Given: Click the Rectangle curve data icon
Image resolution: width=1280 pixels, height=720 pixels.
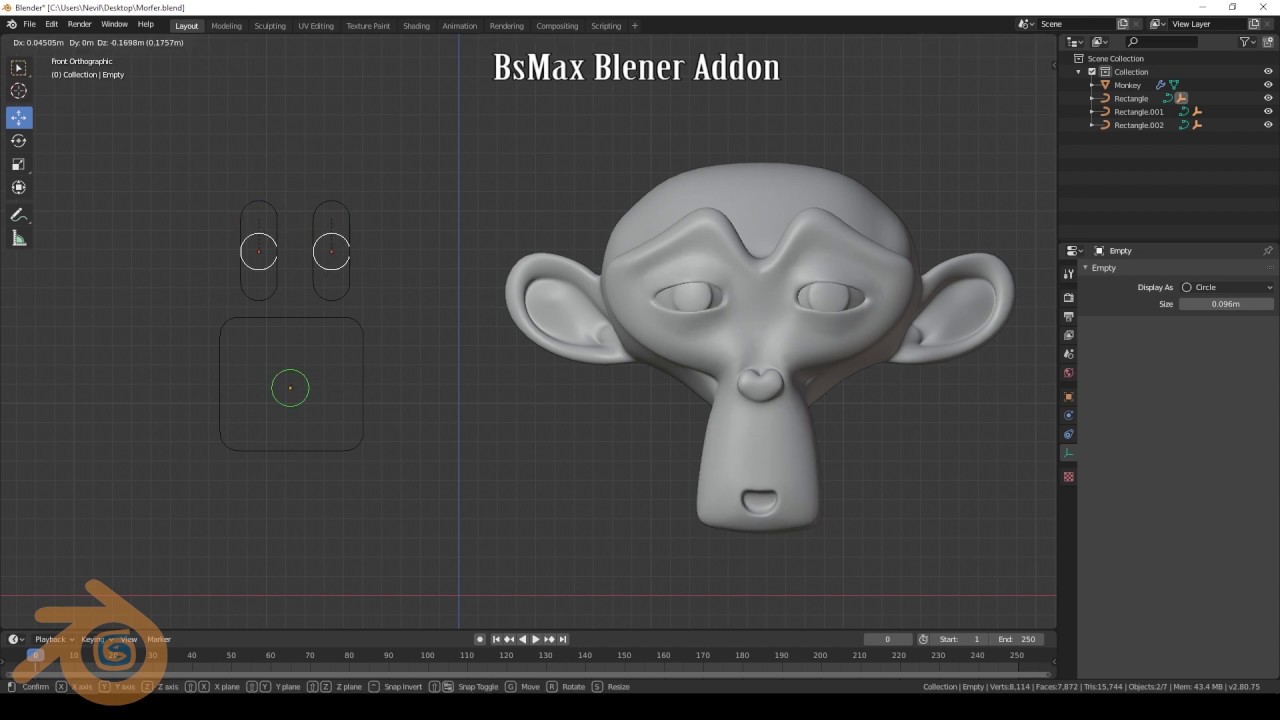Looking at the screenshot, I should click(x=1168, y=98).
